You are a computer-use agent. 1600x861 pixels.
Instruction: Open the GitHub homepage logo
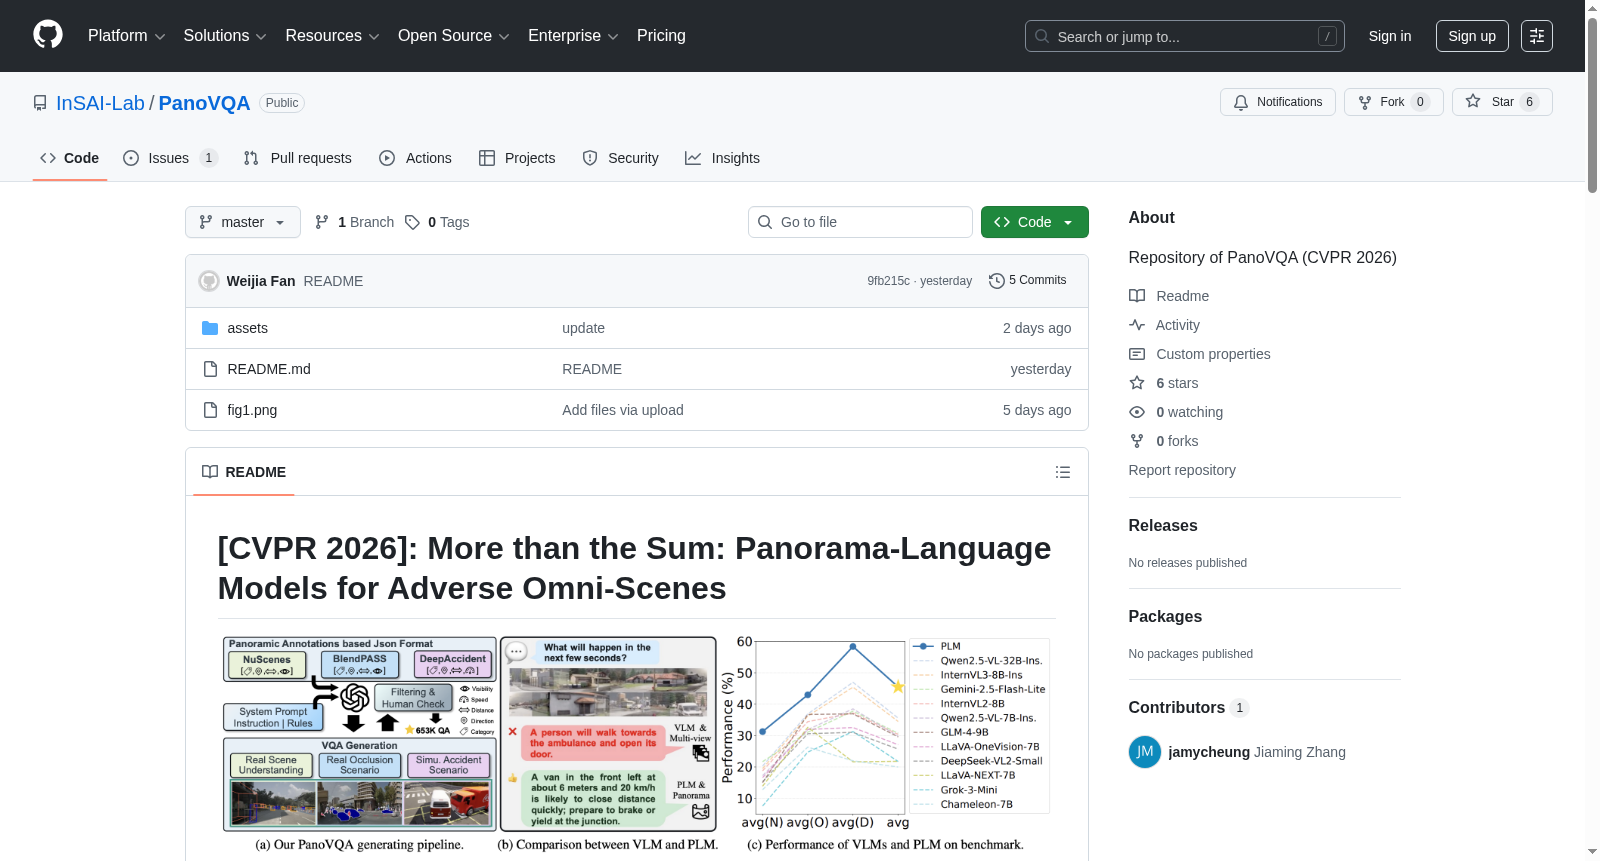48,35
